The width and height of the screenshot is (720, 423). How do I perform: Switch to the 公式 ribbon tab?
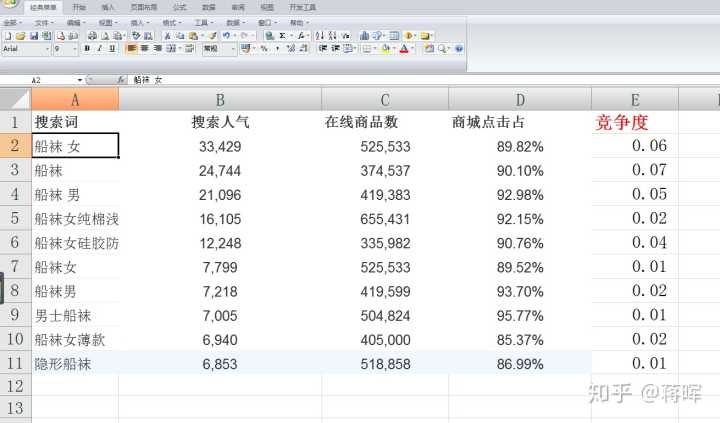tap(179, 7)
